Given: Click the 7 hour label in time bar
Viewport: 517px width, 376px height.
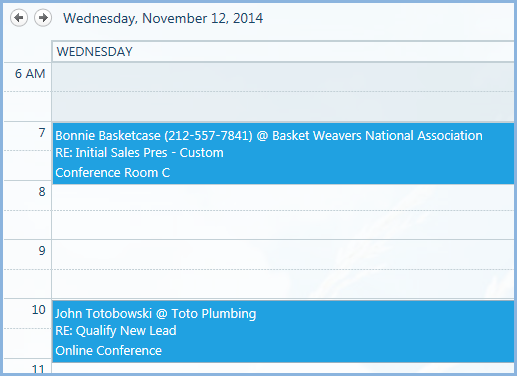Looking at the screenshot, I should point(42,133).
